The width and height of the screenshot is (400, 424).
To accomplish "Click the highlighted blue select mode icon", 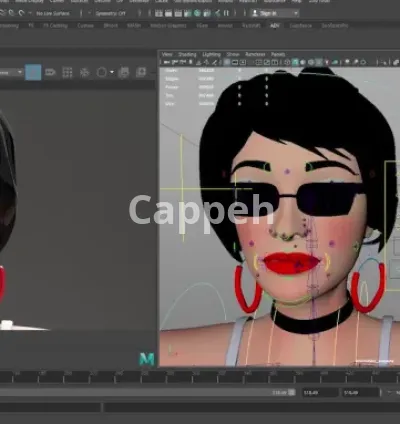I will [33, 72].
